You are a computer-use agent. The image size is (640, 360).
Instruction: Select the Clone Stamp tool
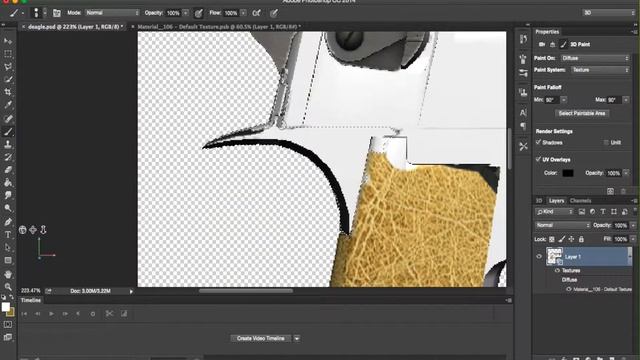pyautogui.click(x=8, y=144)
